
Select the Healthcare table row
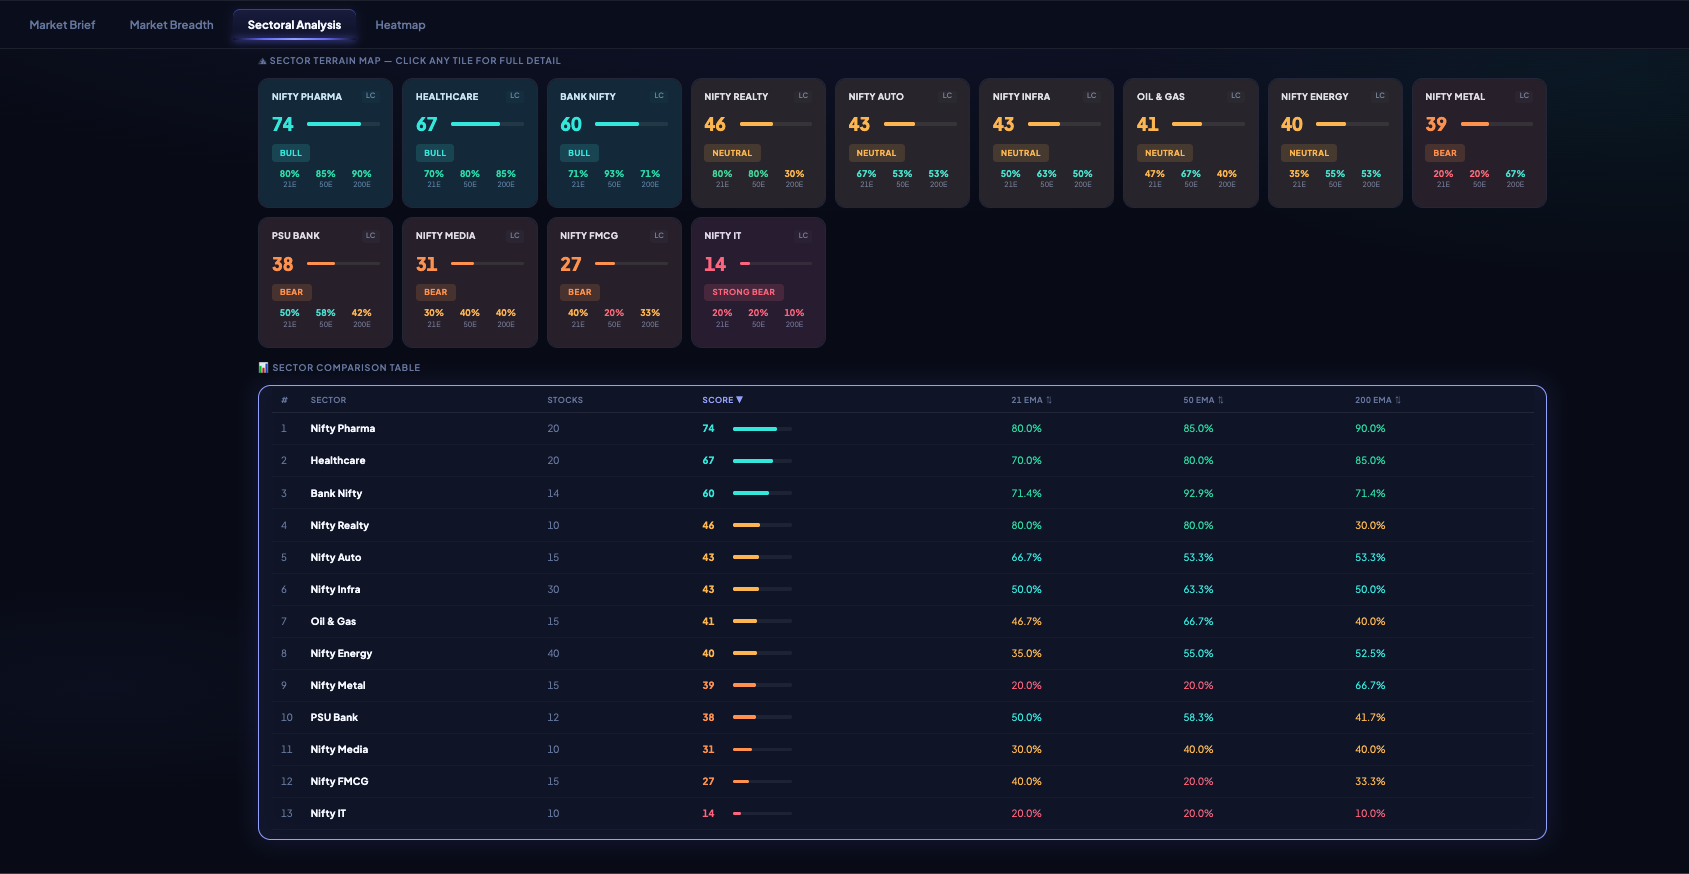coord(902,460)
